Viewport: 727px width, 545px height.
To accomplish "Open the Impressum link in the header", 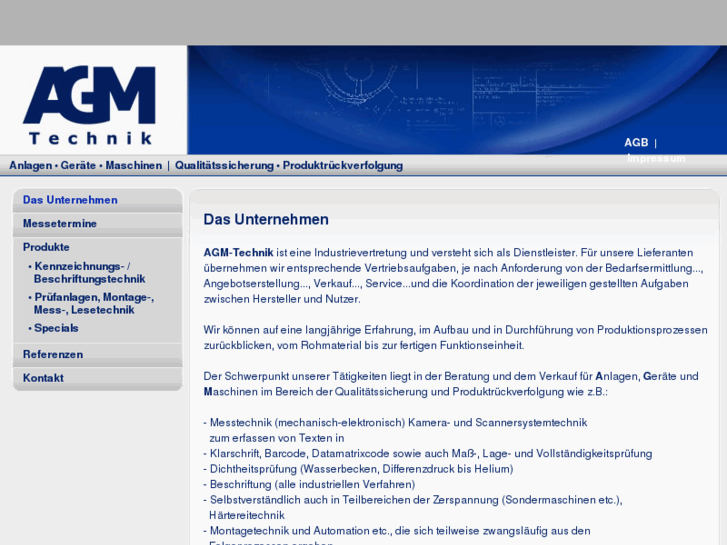I will pos(656,158).
